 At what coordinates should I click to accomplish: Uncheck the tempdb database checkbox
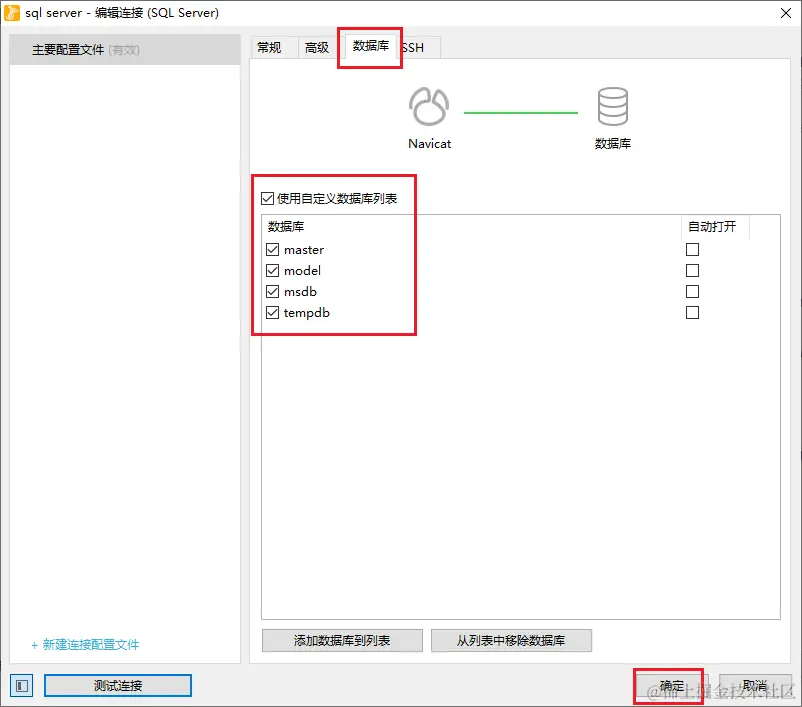[272, 313]
